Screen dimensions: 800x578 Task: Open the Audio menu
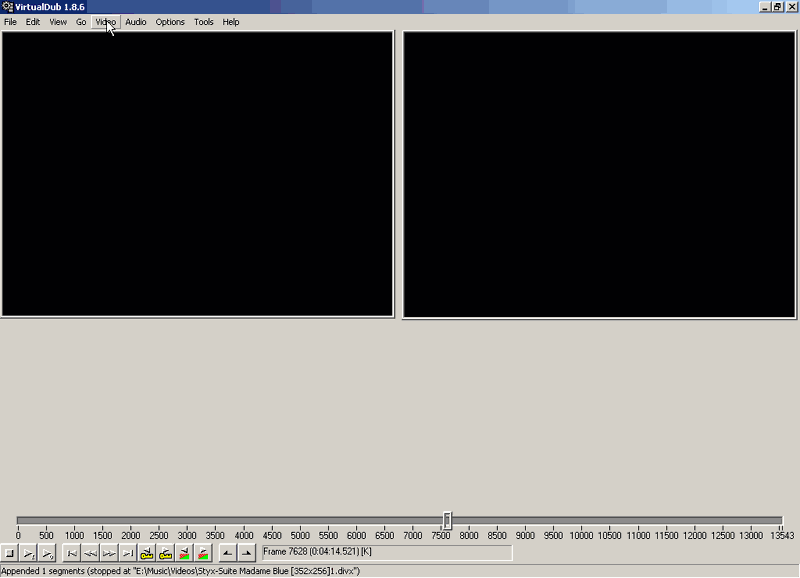(x=136, y=22)
